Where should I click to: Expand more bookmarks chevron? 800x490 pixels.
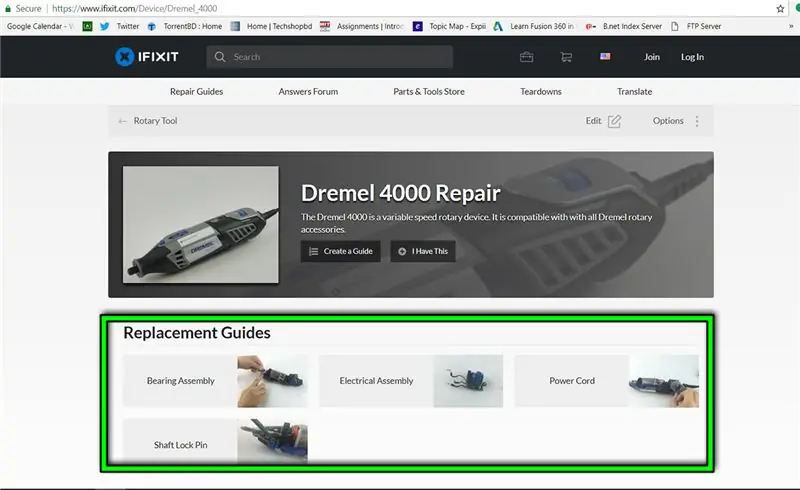tap(791, 26)
